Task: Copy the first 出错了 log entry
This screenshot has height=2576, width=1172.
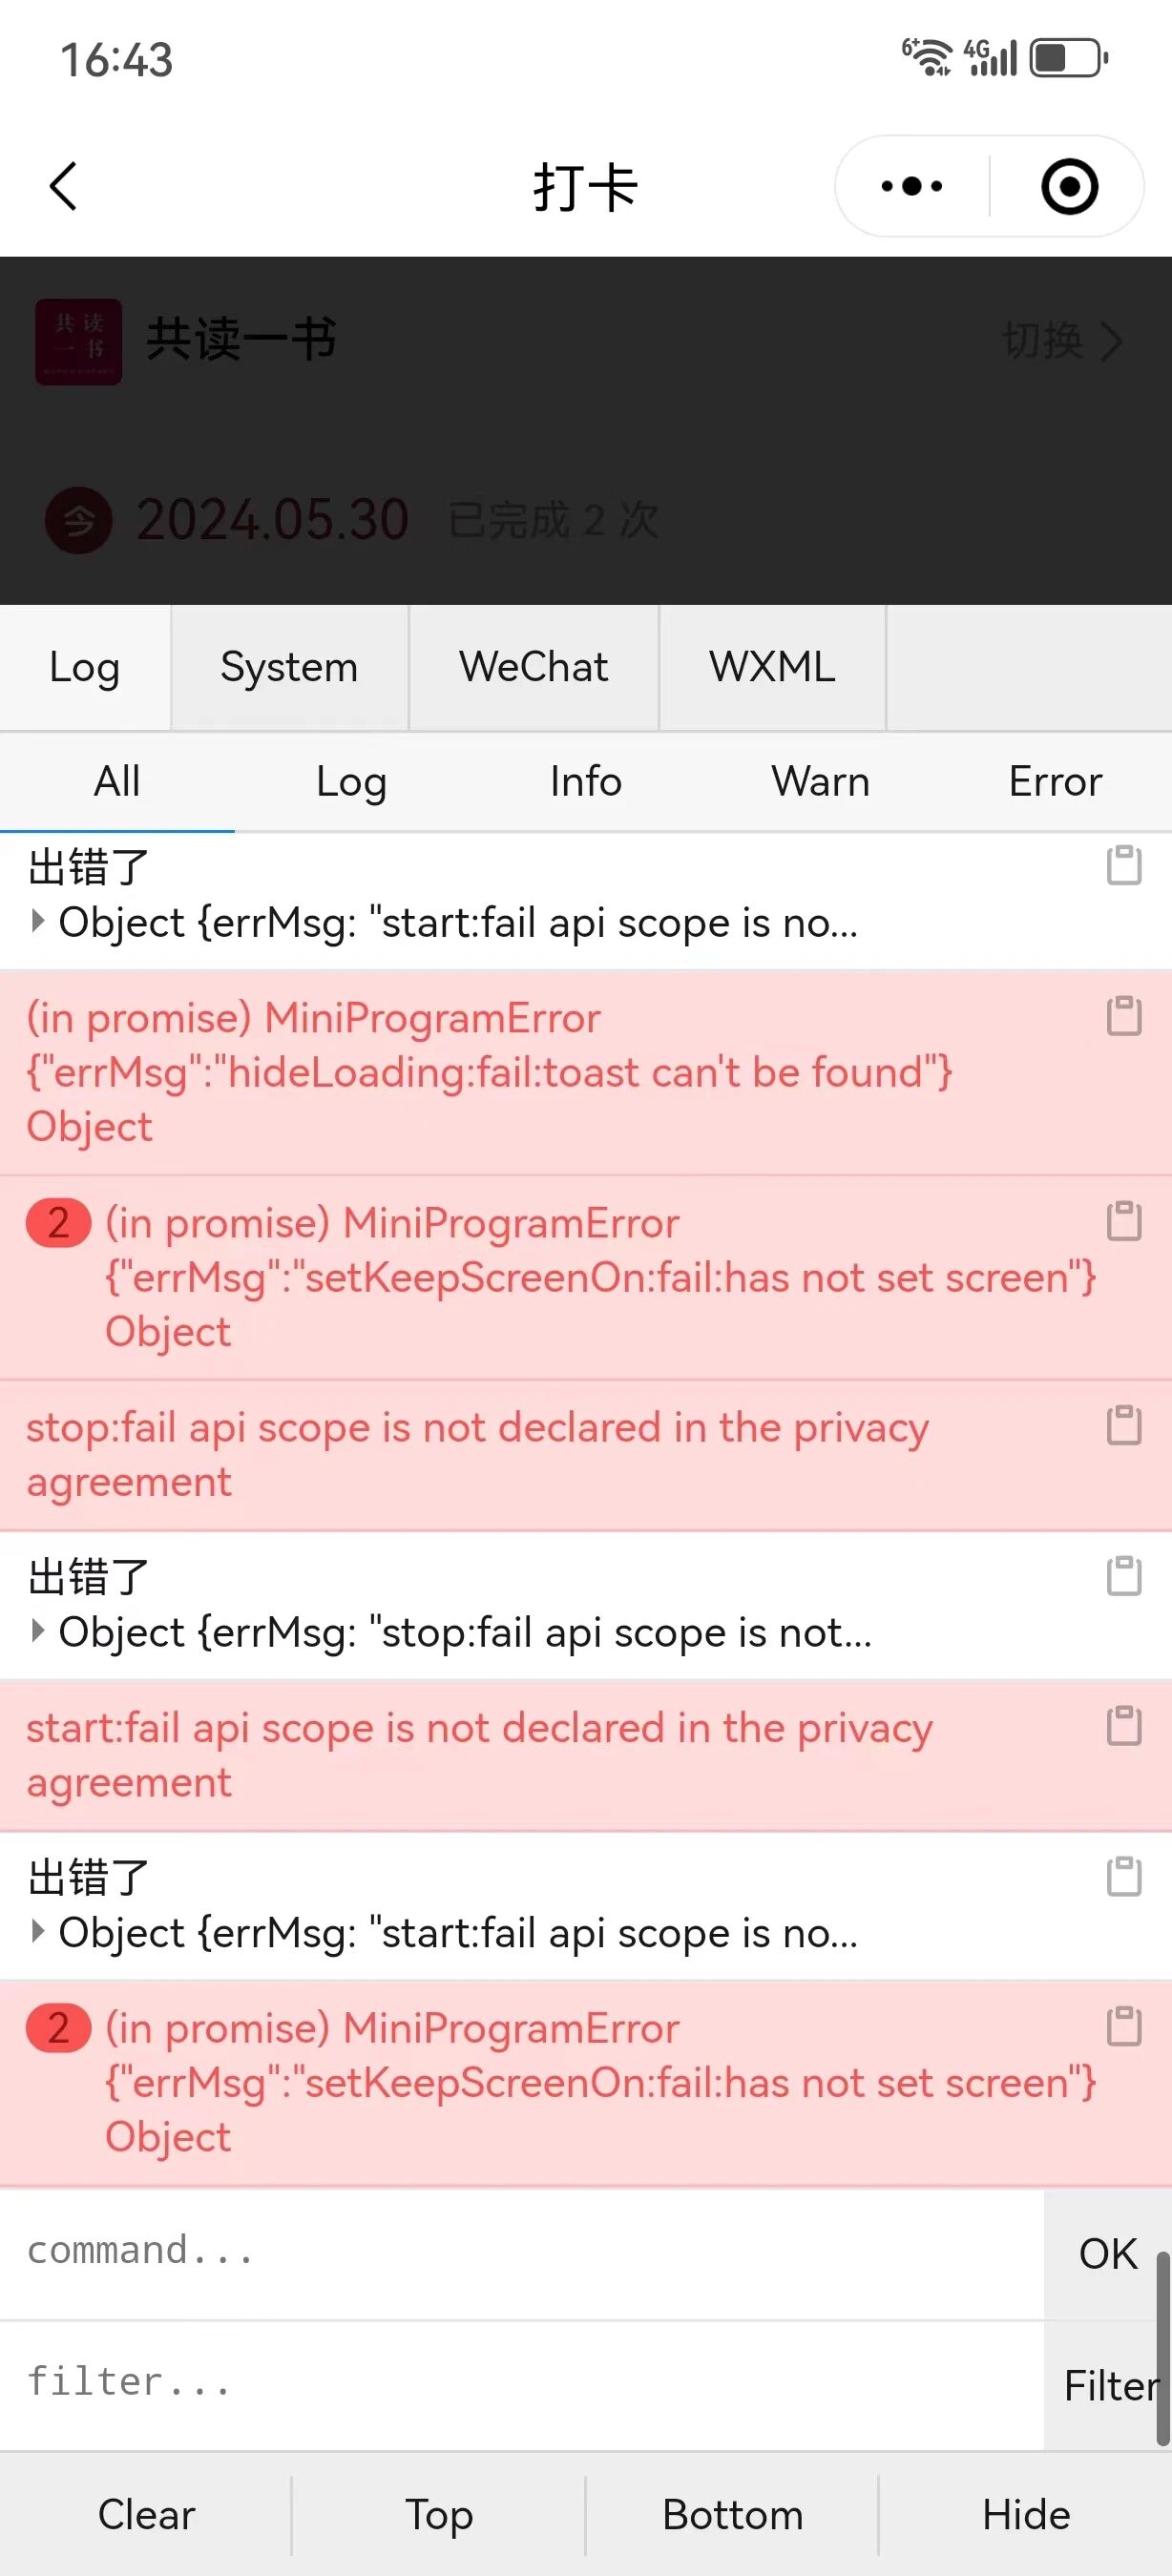Action: [x=1124, y=866]
